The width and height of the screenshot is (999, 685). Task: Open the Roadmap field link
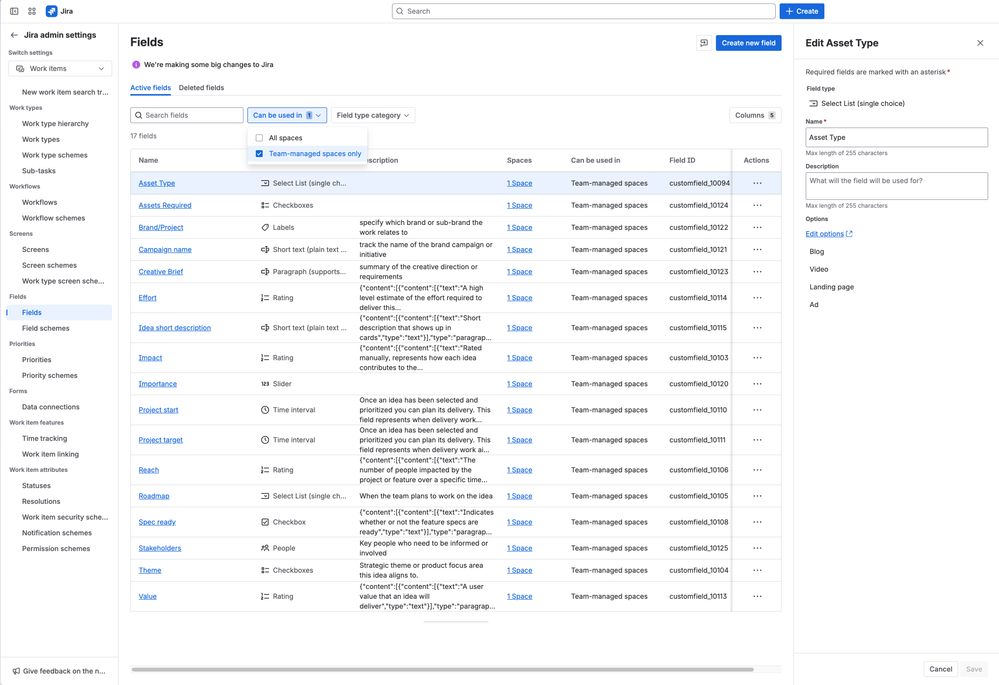click(154, 496)
